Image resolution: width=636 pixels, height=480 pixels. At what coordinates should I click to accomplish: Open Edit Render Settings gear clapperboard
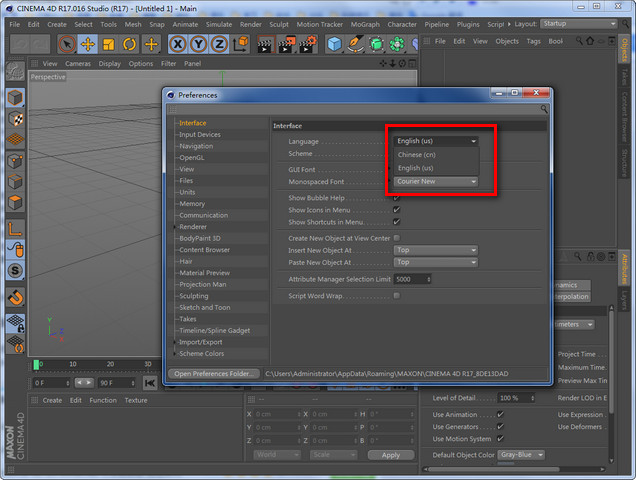click(308, 44)
